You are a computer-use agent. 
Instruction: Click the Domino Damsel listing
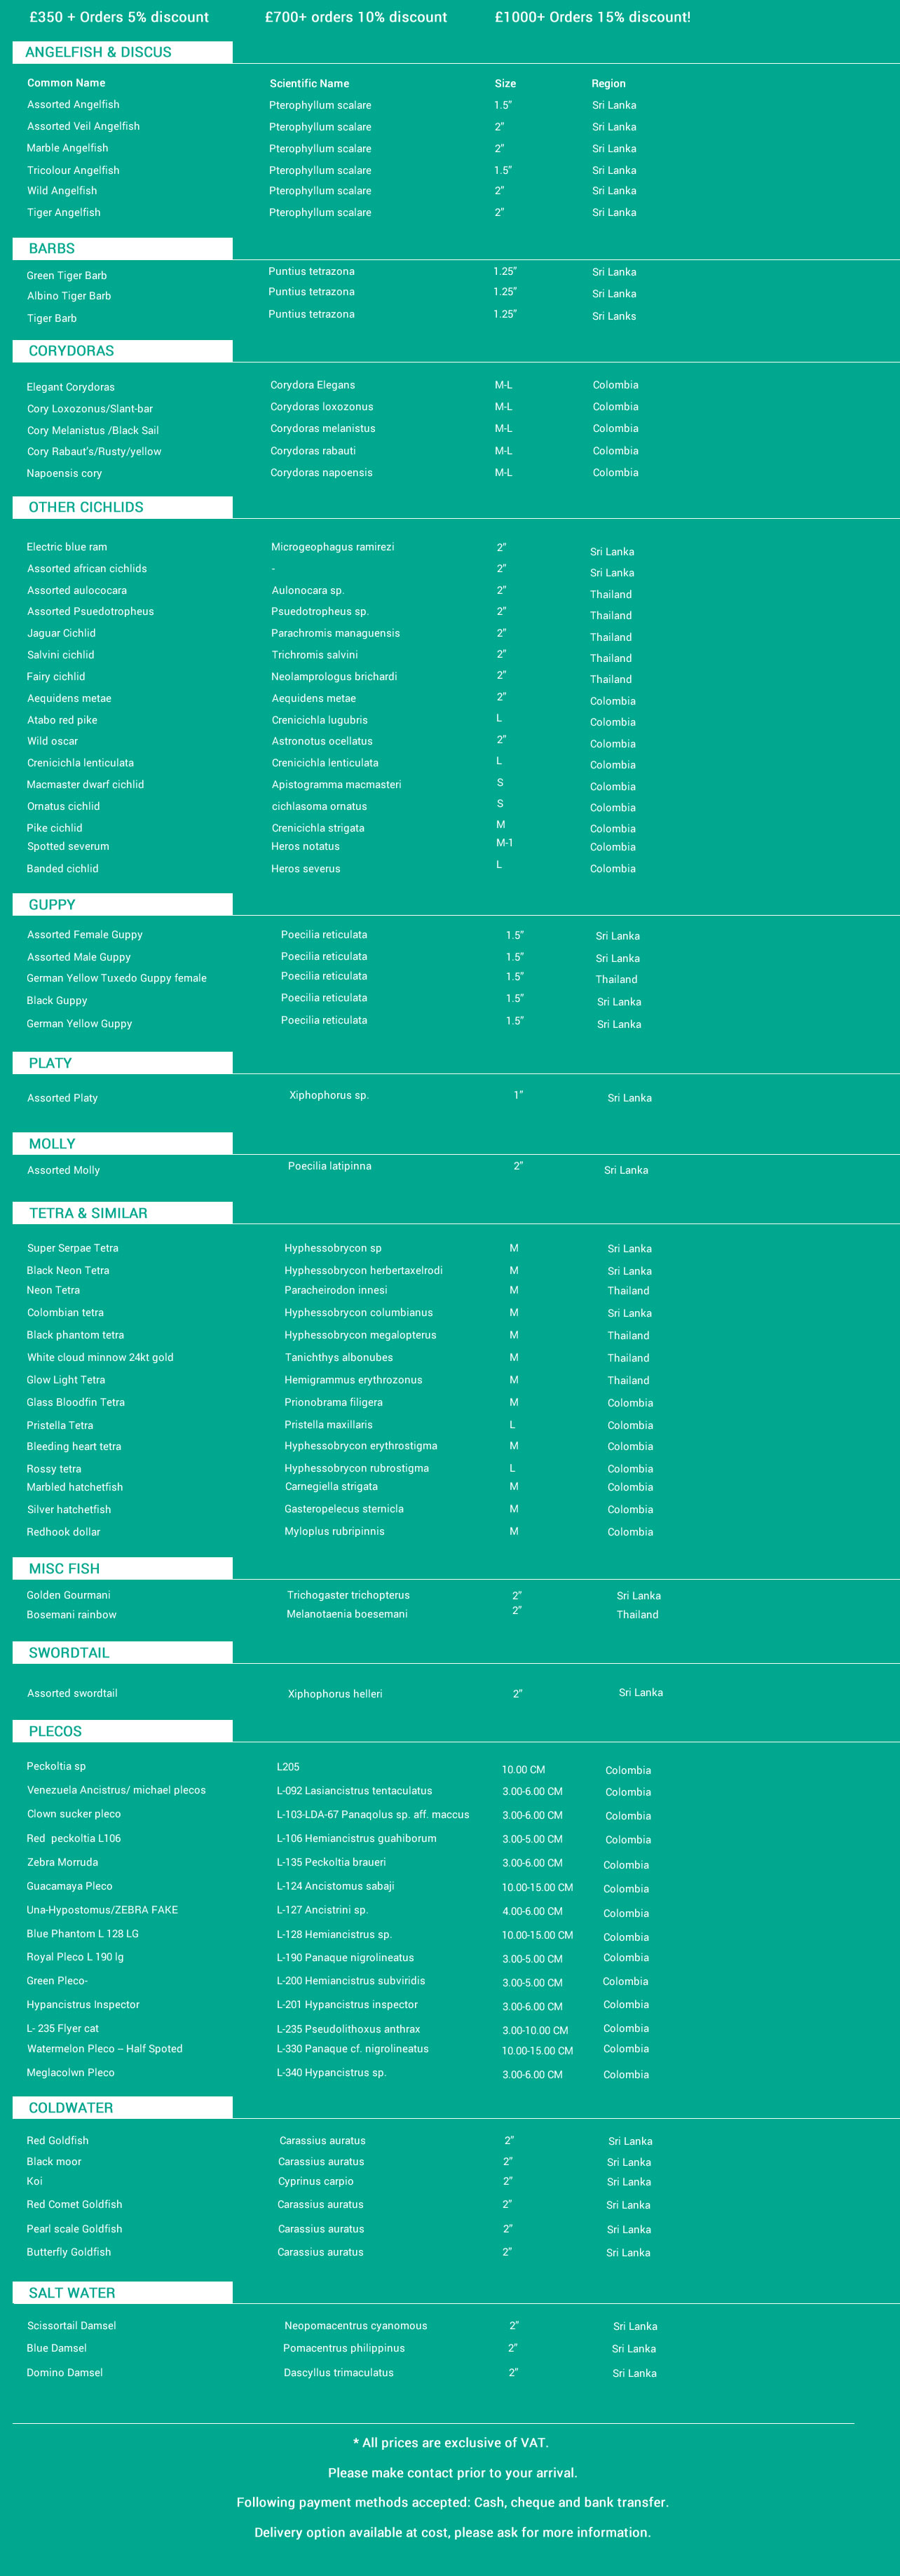(65, 2372)
